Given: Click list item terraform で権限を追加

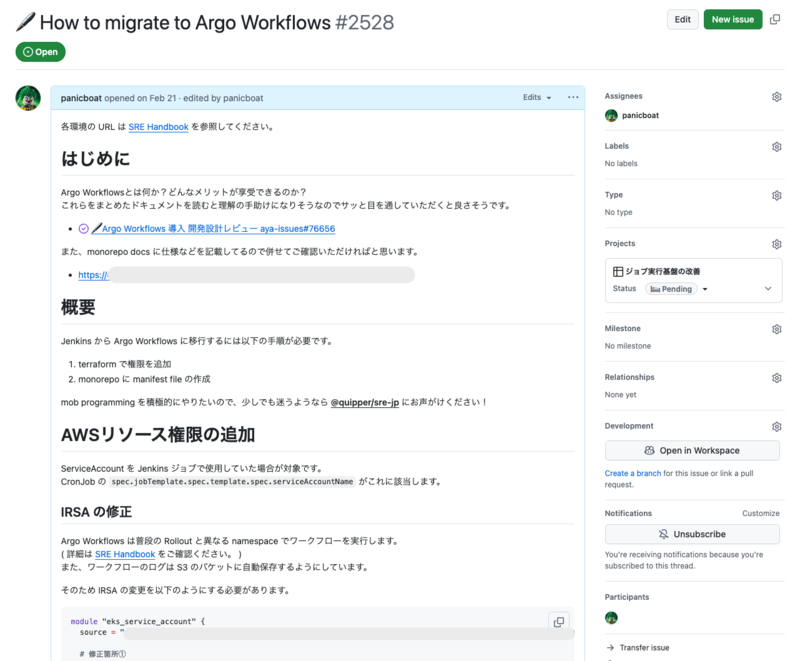Looking at the screenshot, I should point(124,364).
